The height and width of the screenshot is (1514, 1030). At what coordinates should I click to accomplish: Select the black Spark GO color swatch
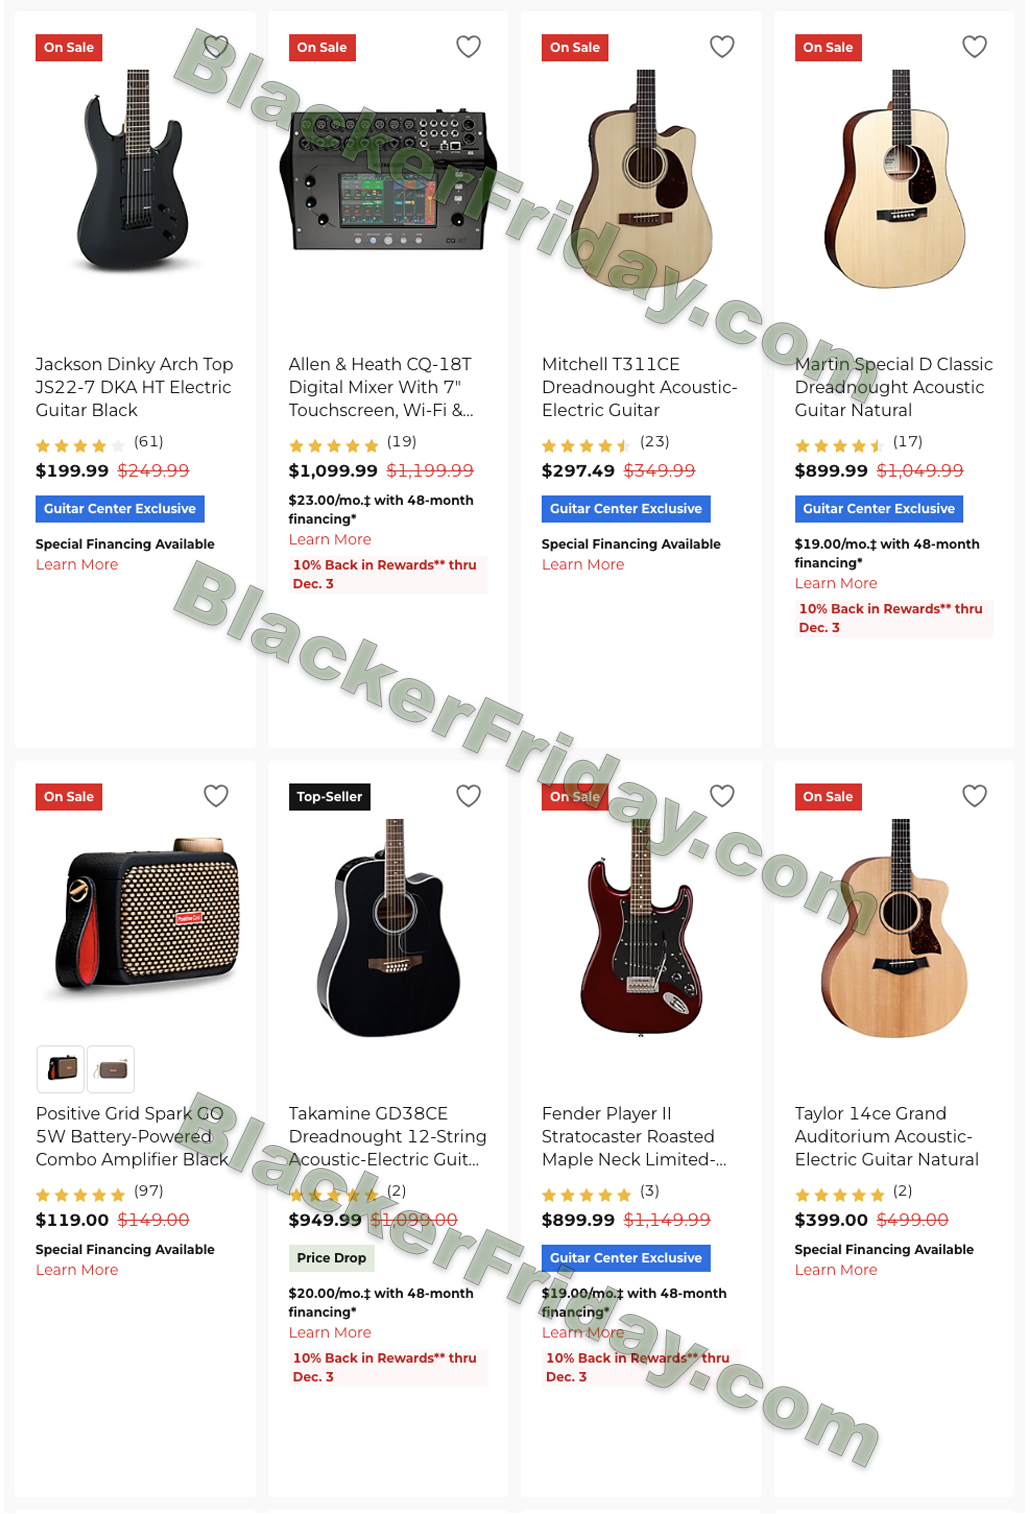(x=61, y=1069)
